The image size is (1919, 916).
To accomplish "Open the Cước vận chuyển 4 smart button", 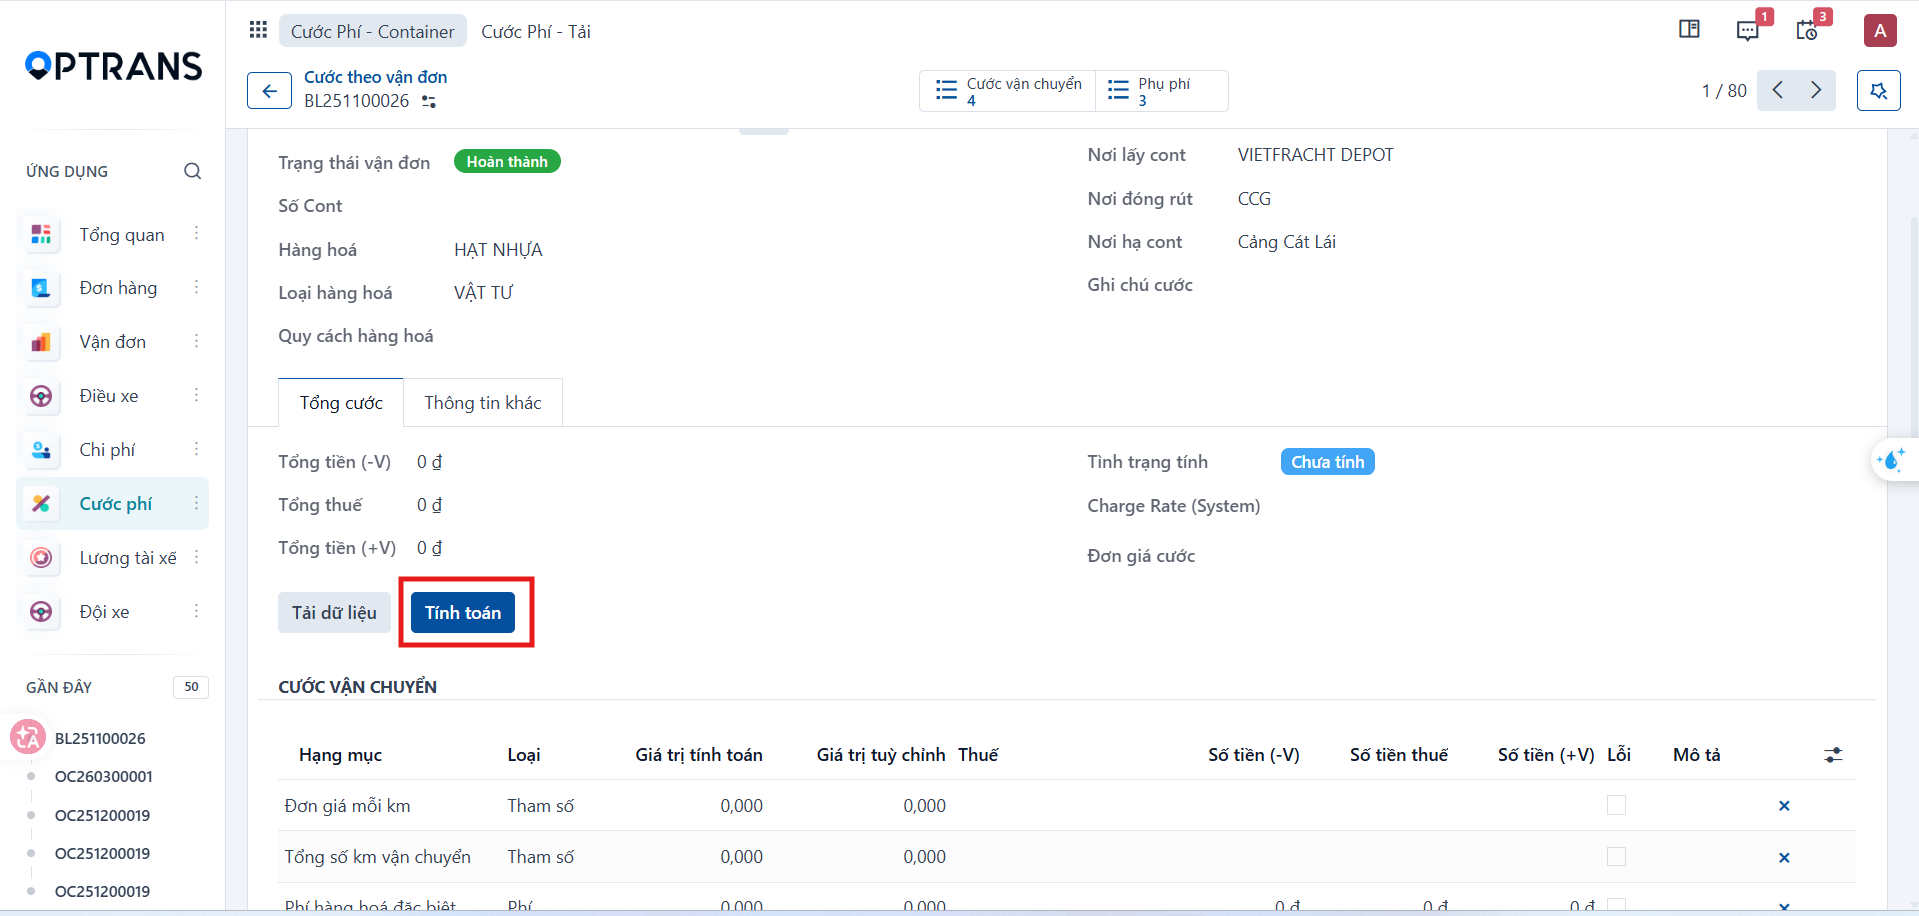I will [x=1008, y=91].
